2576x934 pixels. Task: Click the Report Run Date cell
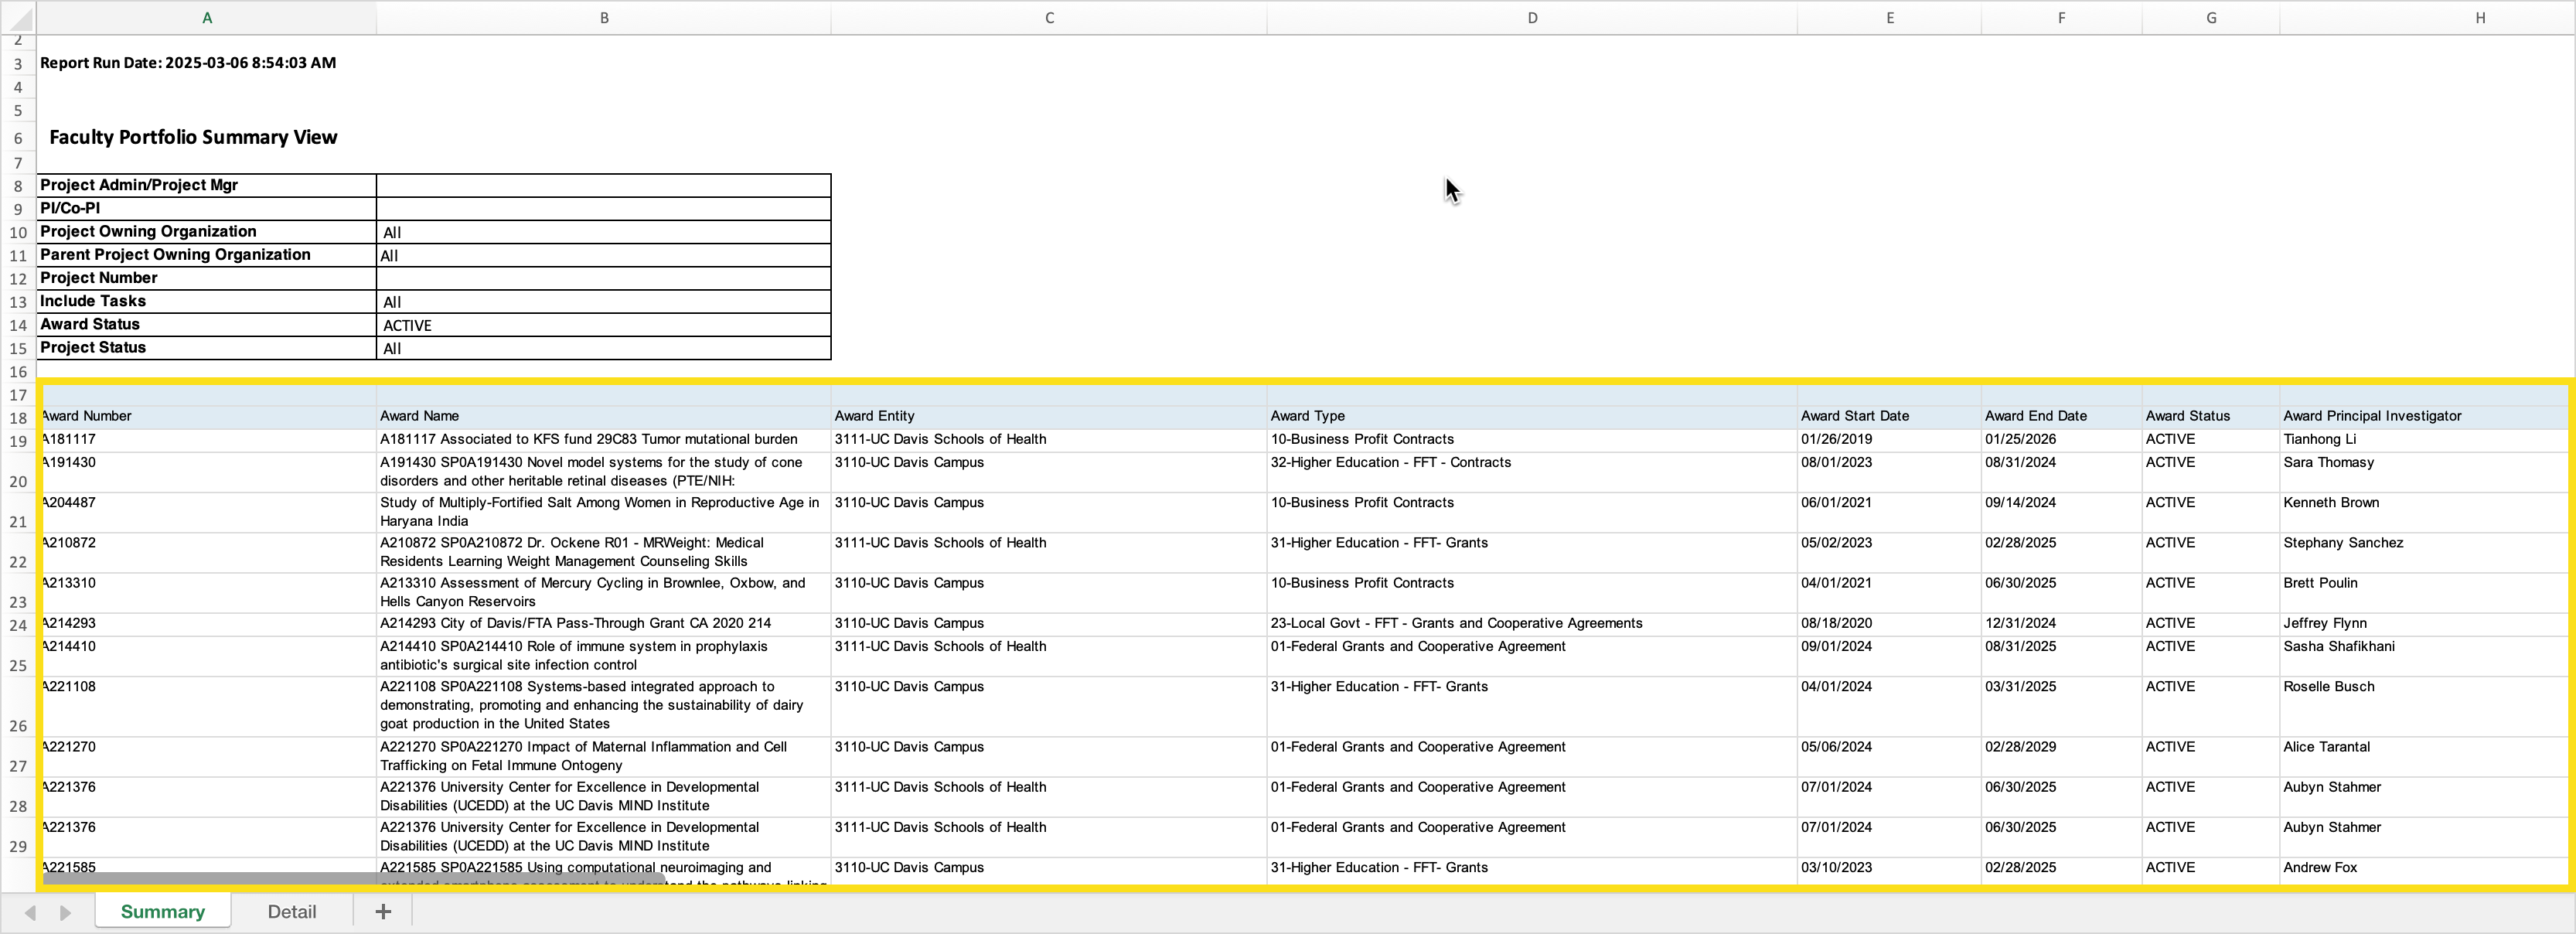(188, 63)
